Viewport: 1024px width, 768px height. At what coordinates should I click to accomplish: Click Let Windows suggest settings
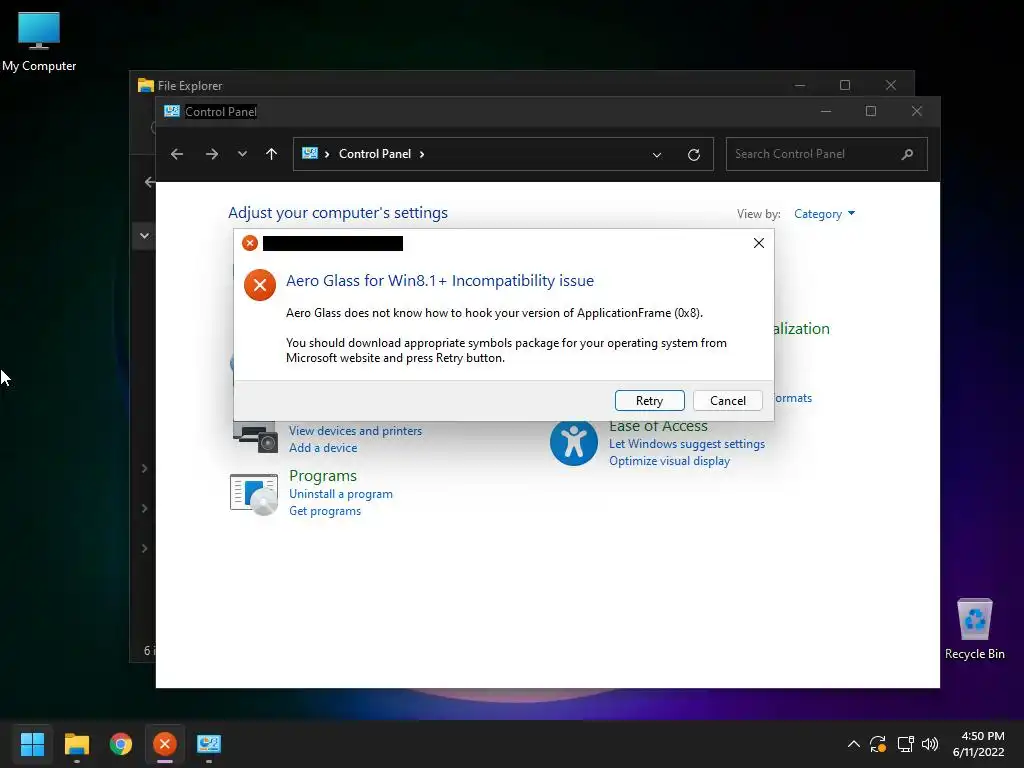pyautogui.click(x=687, y=444)
